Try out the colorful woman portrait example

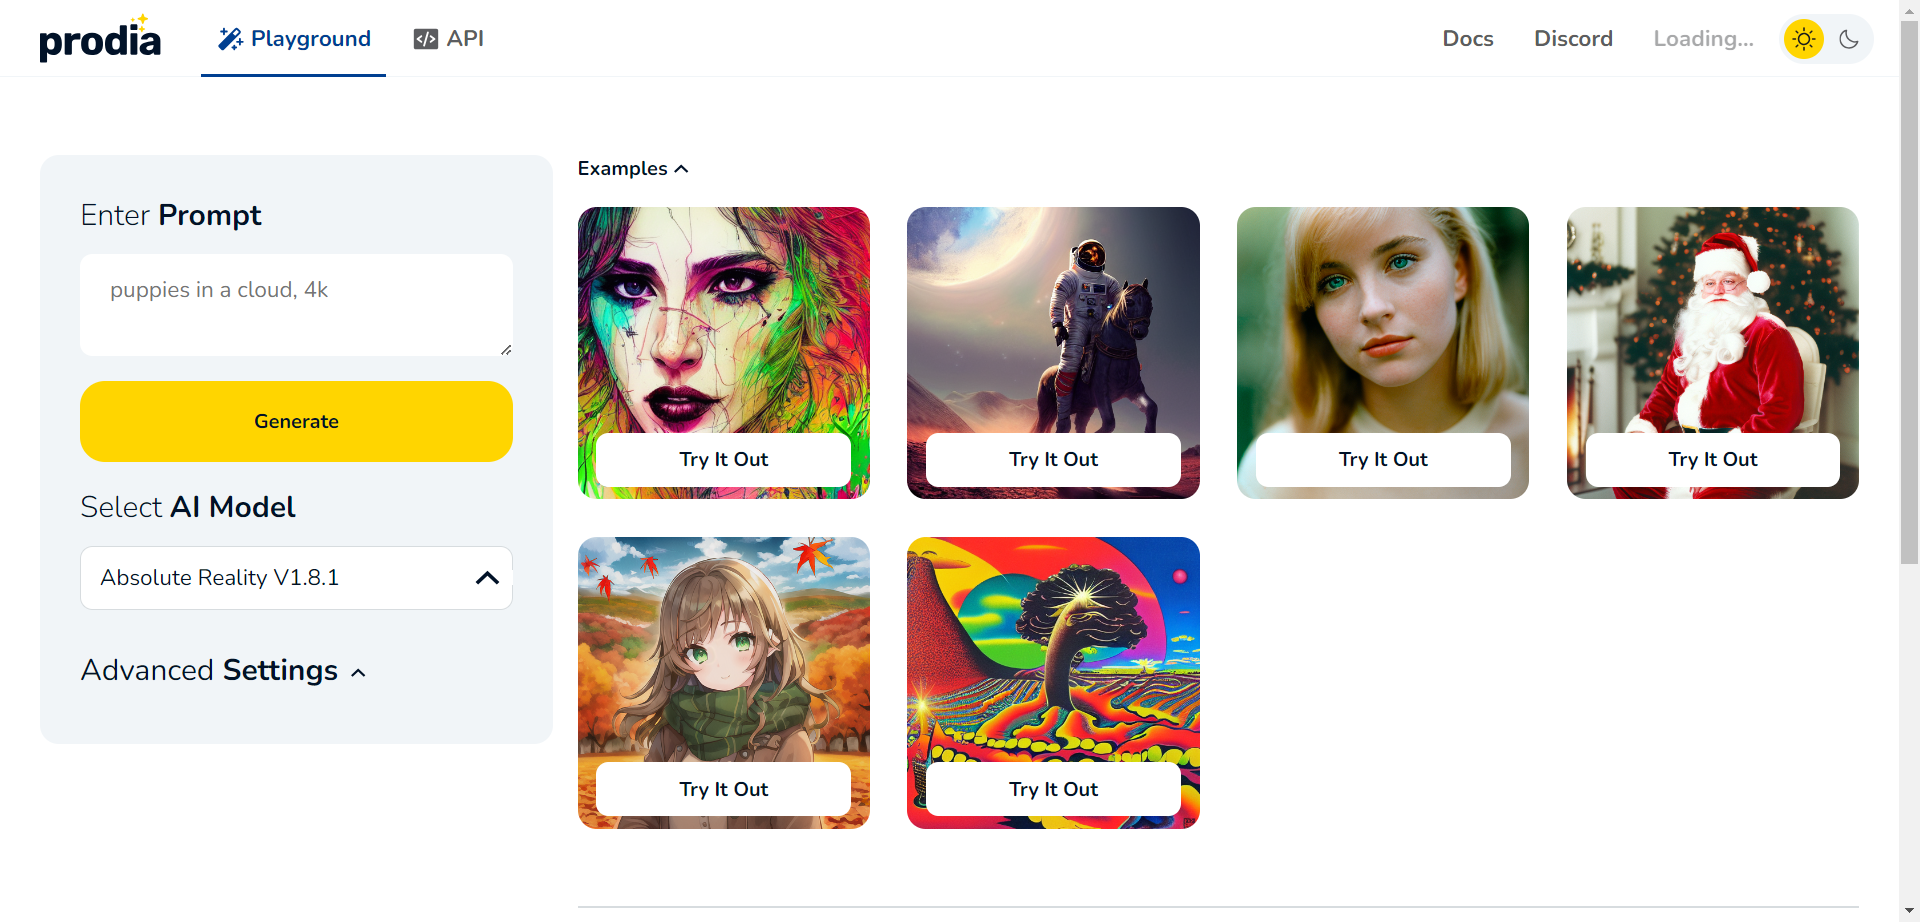coord(723,460)
